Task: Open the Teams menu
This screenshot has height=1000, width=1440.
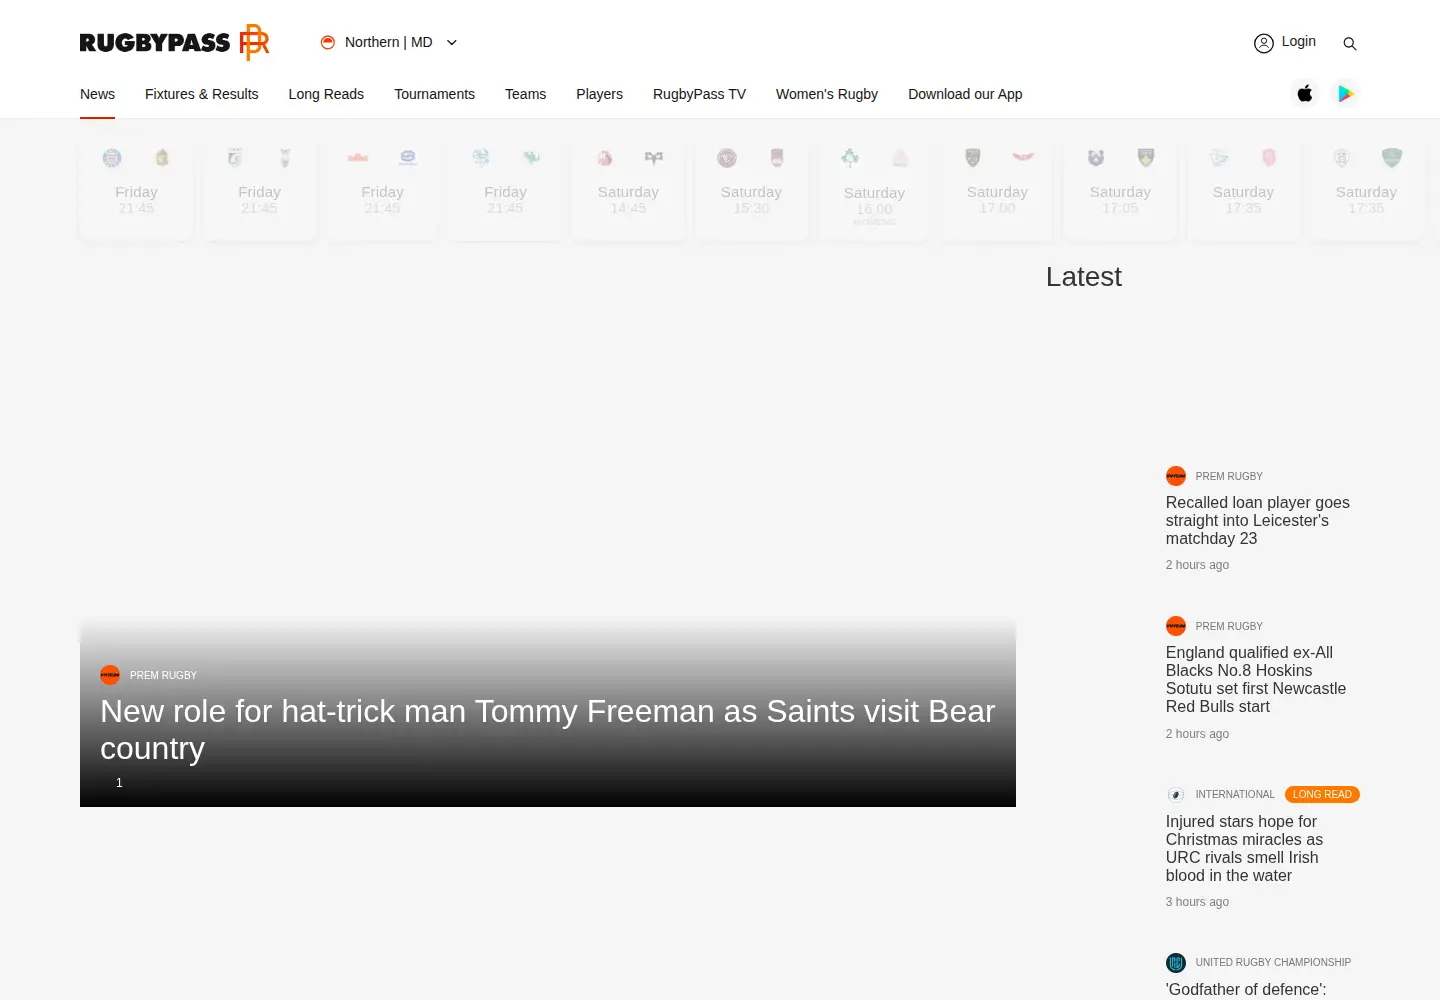Action: pos(525,94)
